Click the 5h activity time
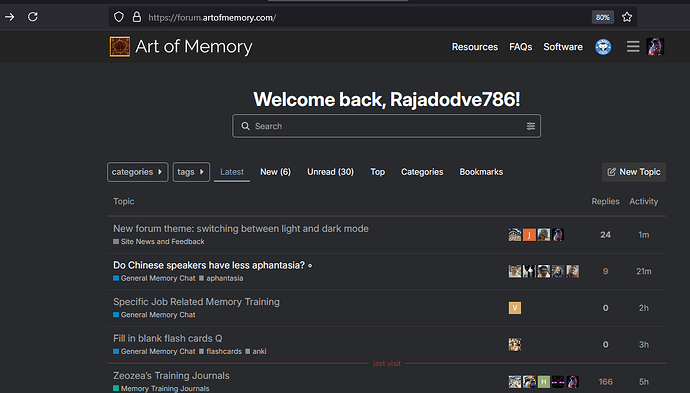This screenshot has height=393, width=690. pos(643,382)
